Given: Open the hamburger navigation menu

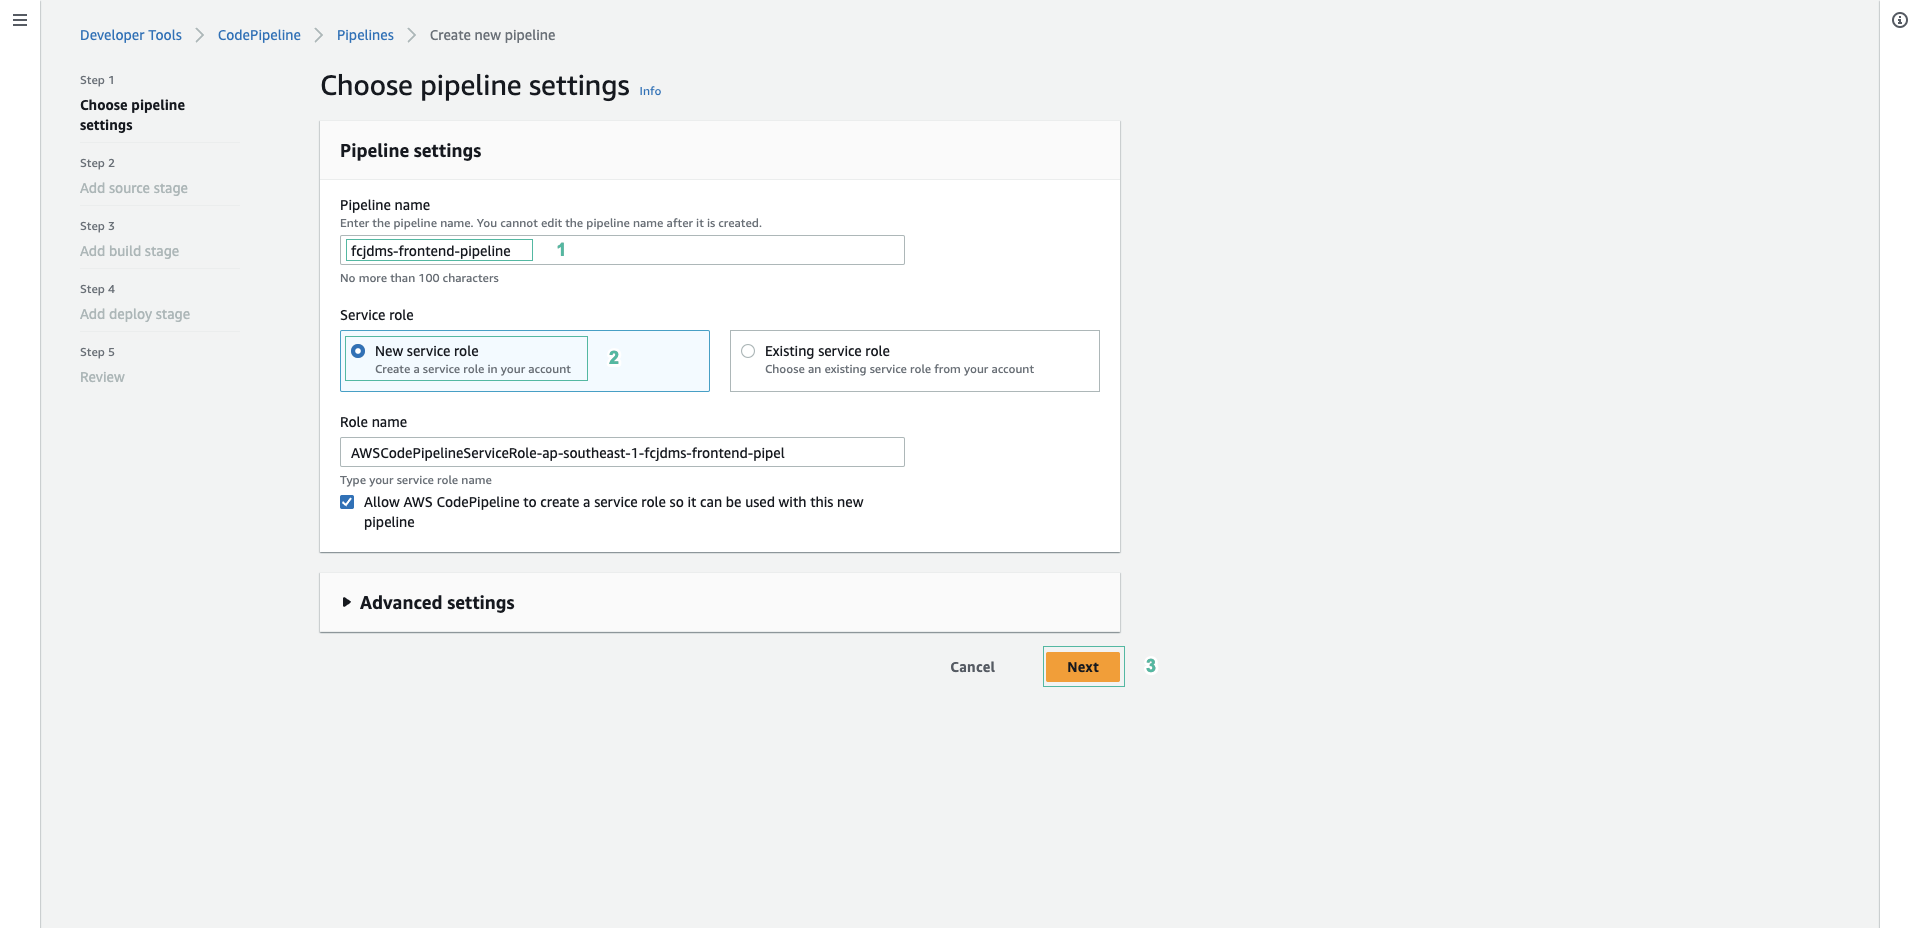Looking at the screenshot, I should pos(20,20).
